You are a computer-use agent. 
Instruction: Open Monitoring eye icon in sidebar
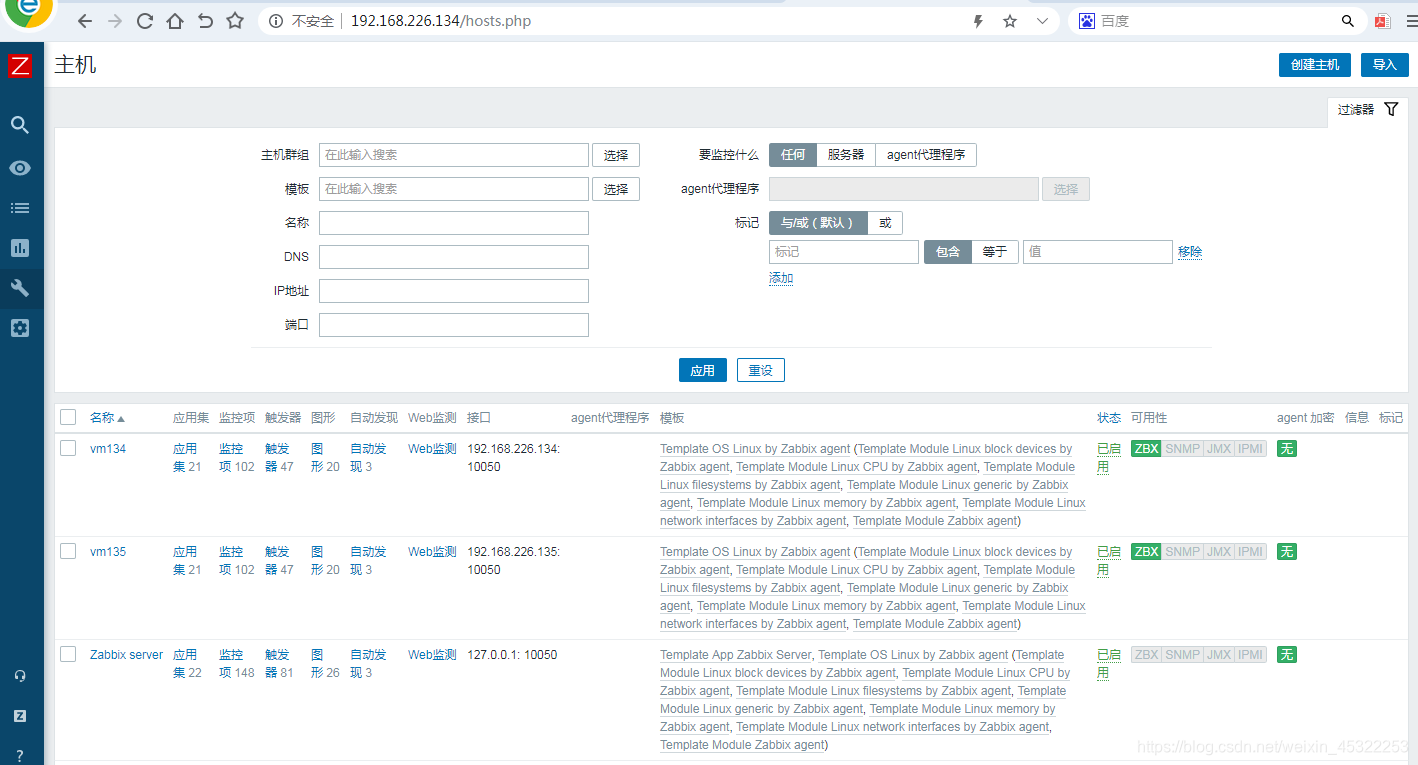[x=20, y=167]
